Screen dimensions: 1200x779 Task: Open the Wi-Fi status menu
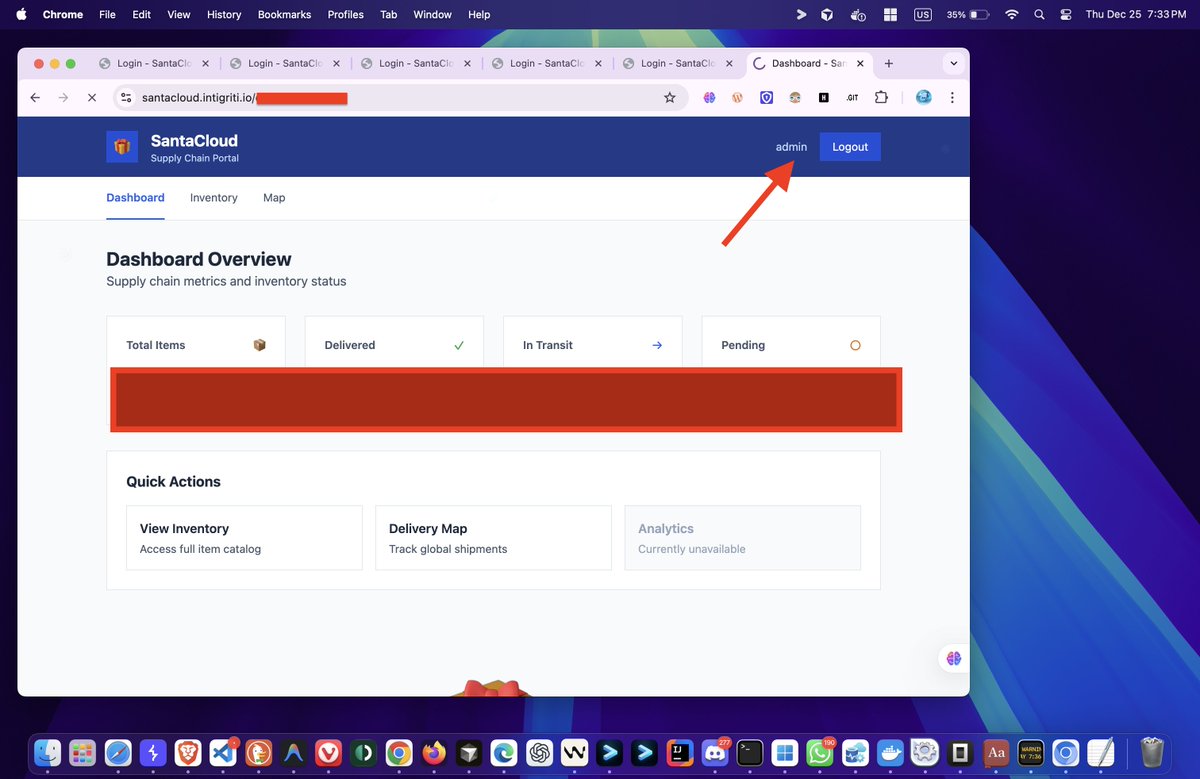[x=1012, y=15]
